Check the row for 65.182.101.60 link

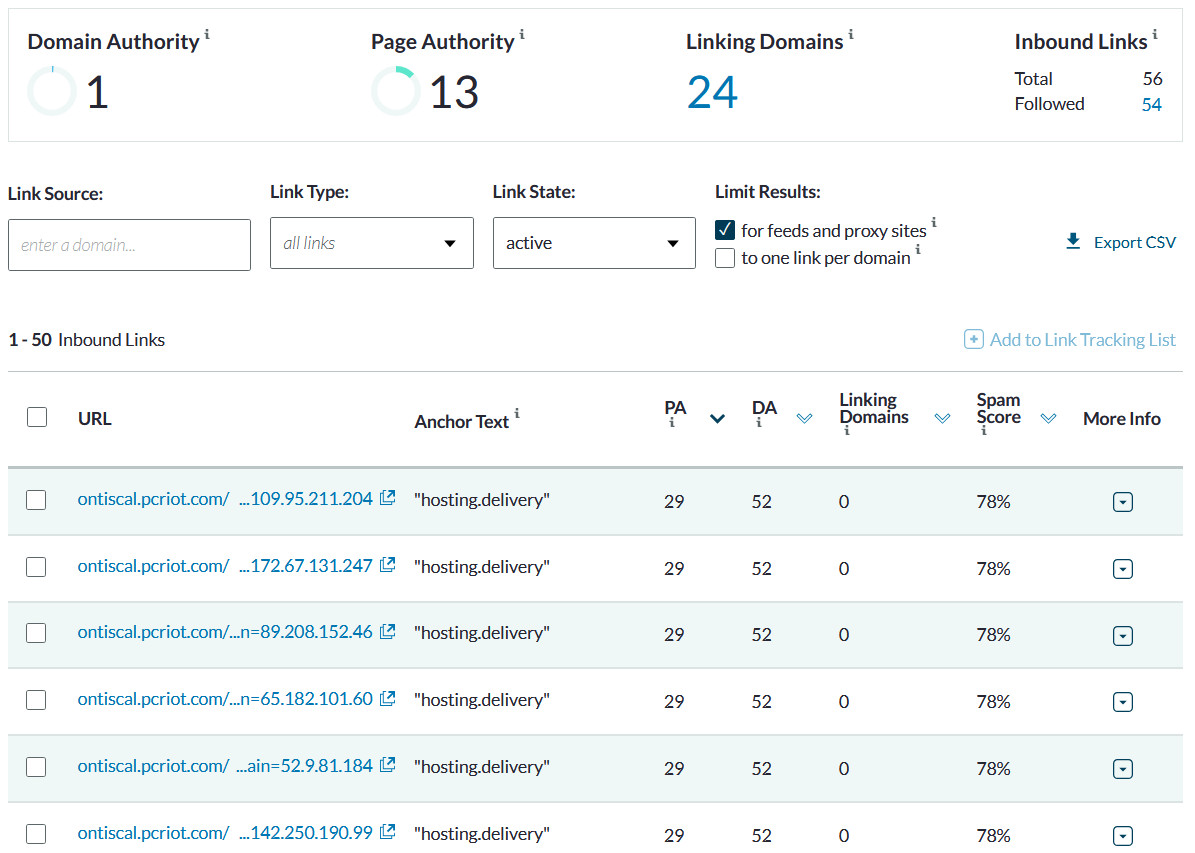pos(36,700)
